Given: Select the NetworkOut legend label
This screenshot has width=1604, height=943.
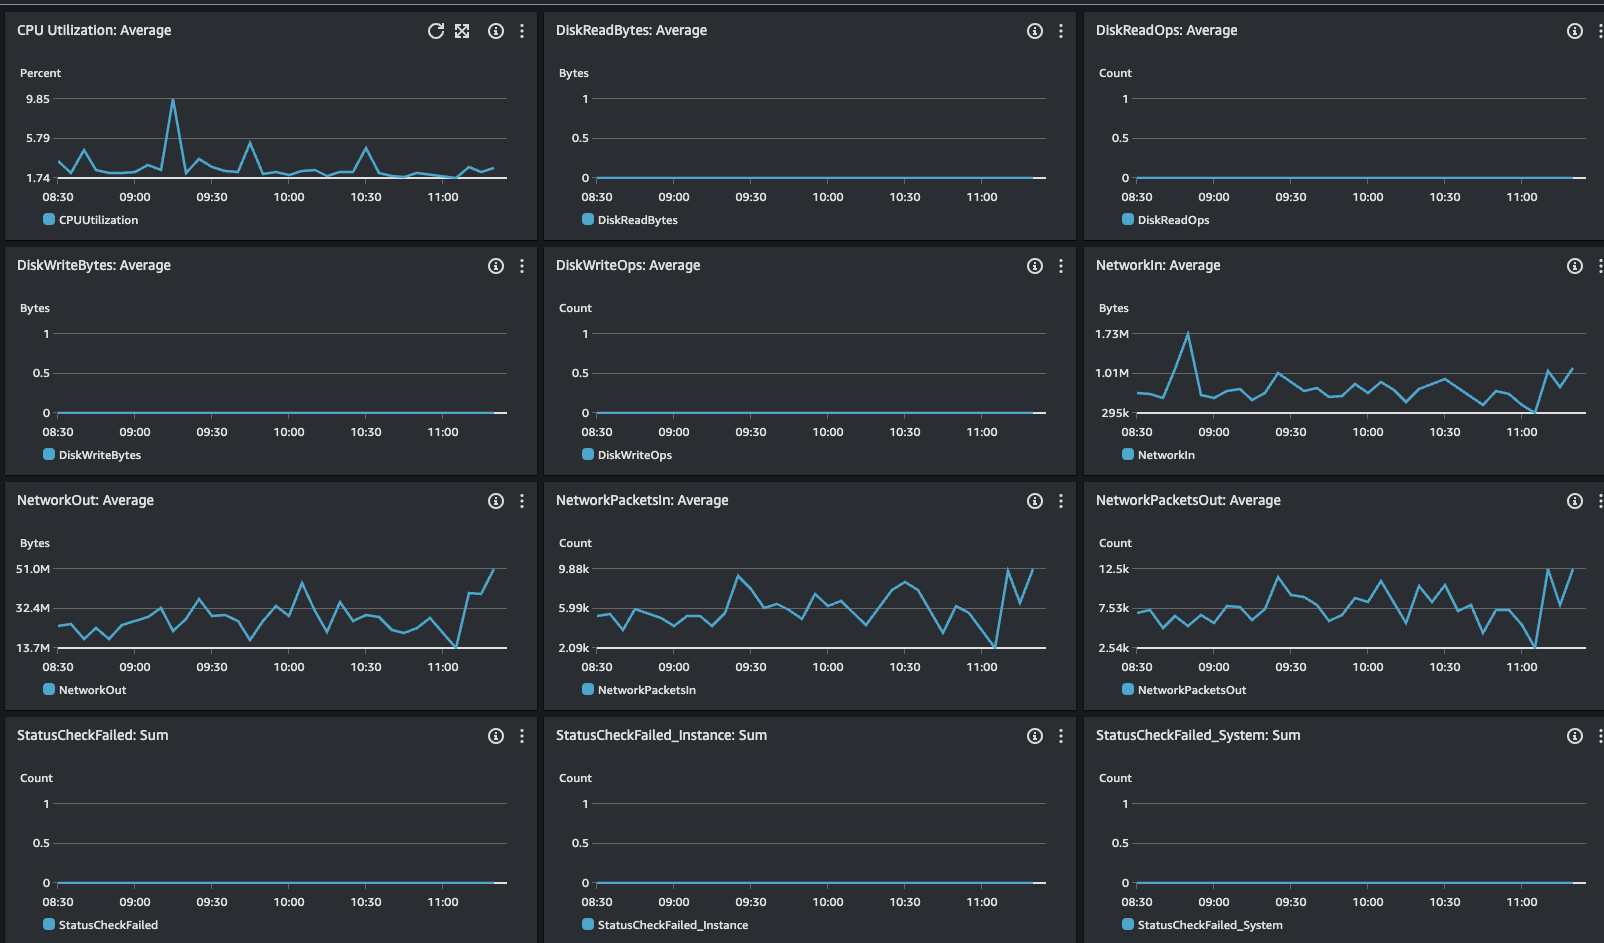Looking at the screenshot, I should (93, 690).
